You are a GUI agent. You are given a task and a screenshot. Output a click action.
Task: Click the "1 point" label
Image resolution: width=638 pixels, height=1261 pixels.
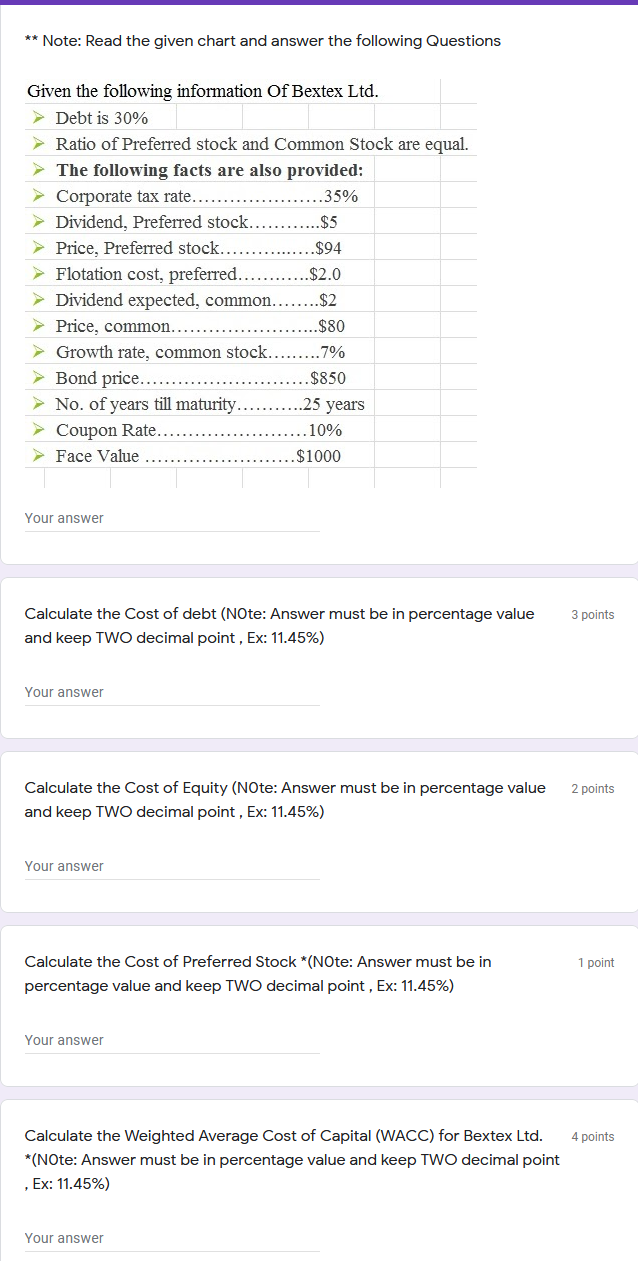click(594, 962)
